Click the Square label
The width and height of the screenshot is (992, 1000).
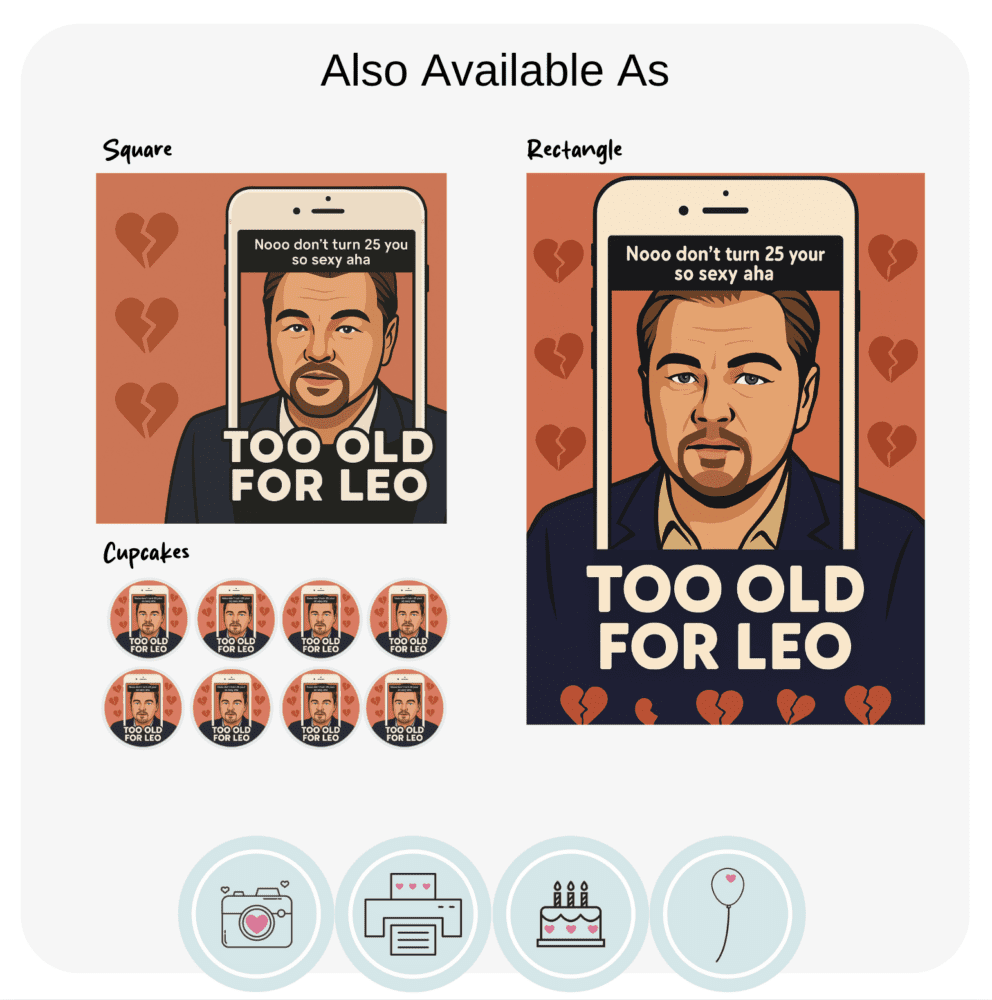(x=137, y=150)
